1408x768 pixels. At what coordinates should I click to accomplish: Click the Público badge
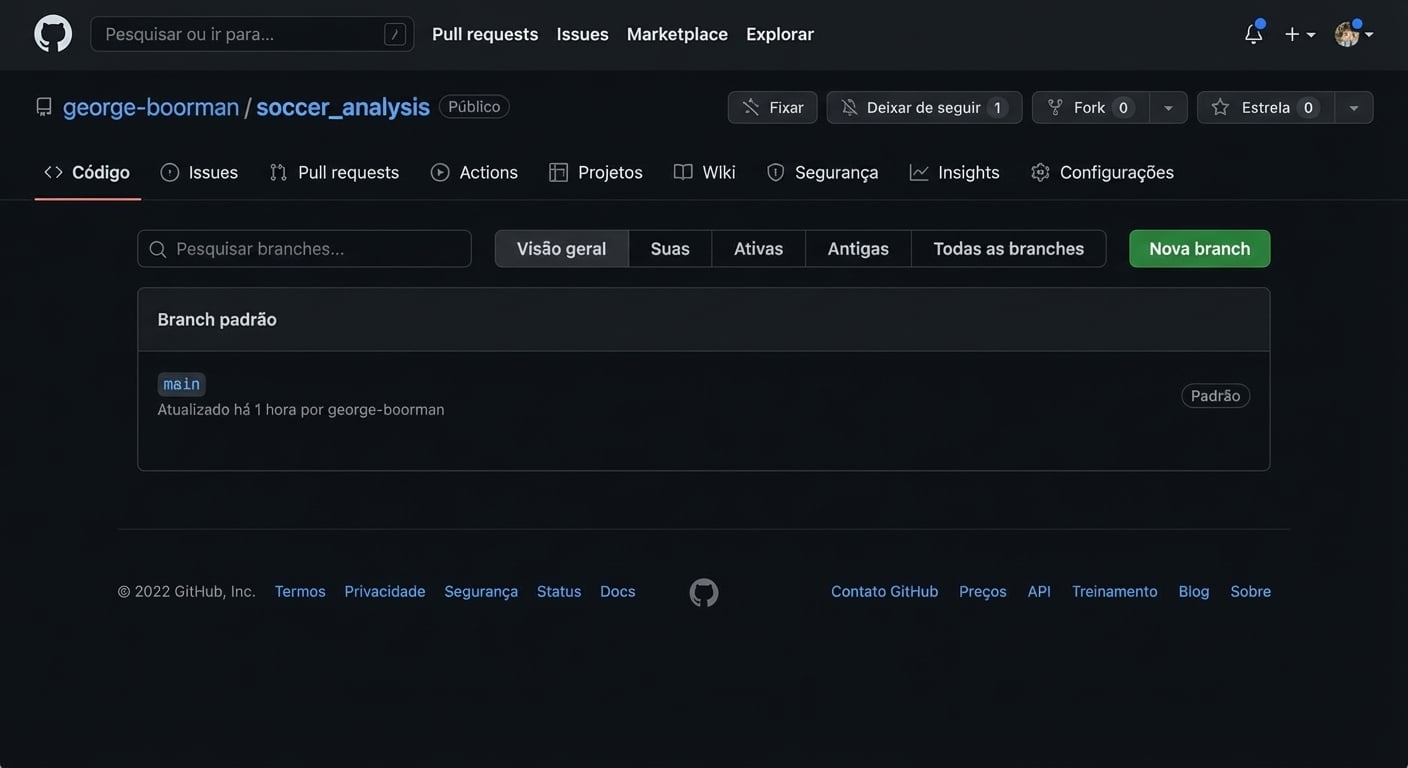pos(474,107)
